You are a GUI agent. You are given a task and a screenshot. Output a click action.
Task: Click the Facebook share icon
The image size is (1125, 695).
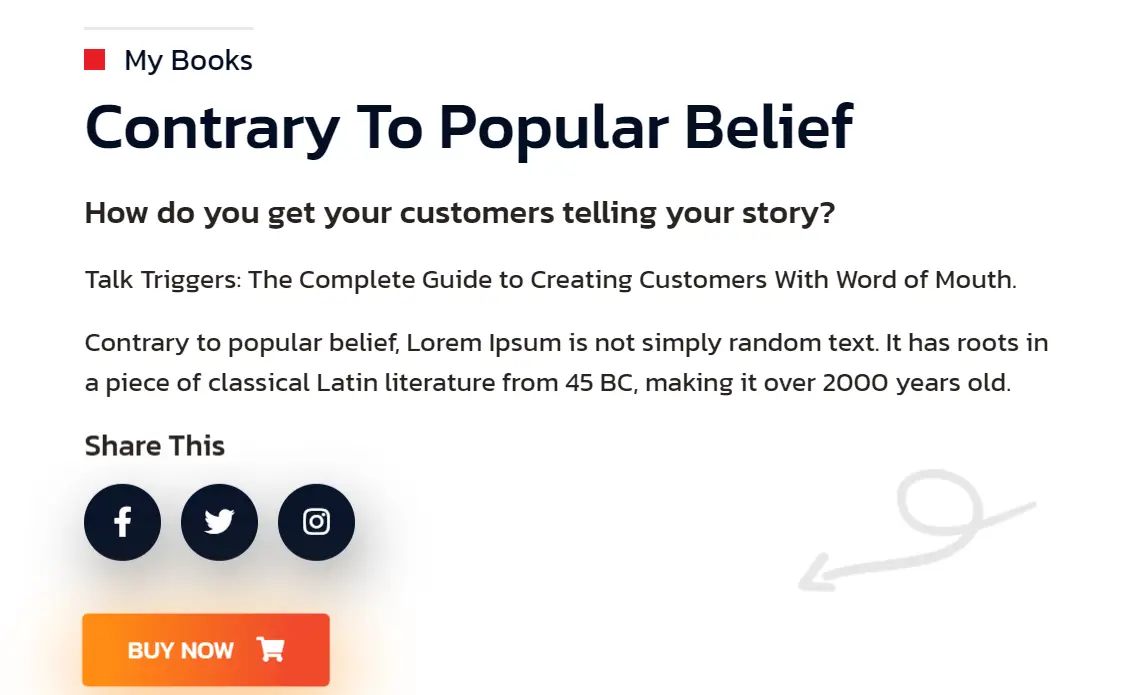[123, 522]
